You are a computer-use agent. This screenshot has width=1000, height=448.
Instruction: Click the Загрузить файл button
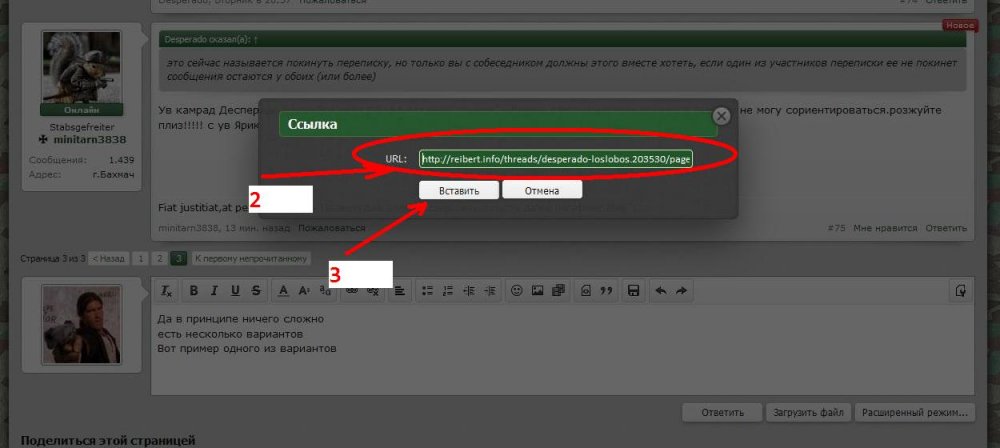808,412
